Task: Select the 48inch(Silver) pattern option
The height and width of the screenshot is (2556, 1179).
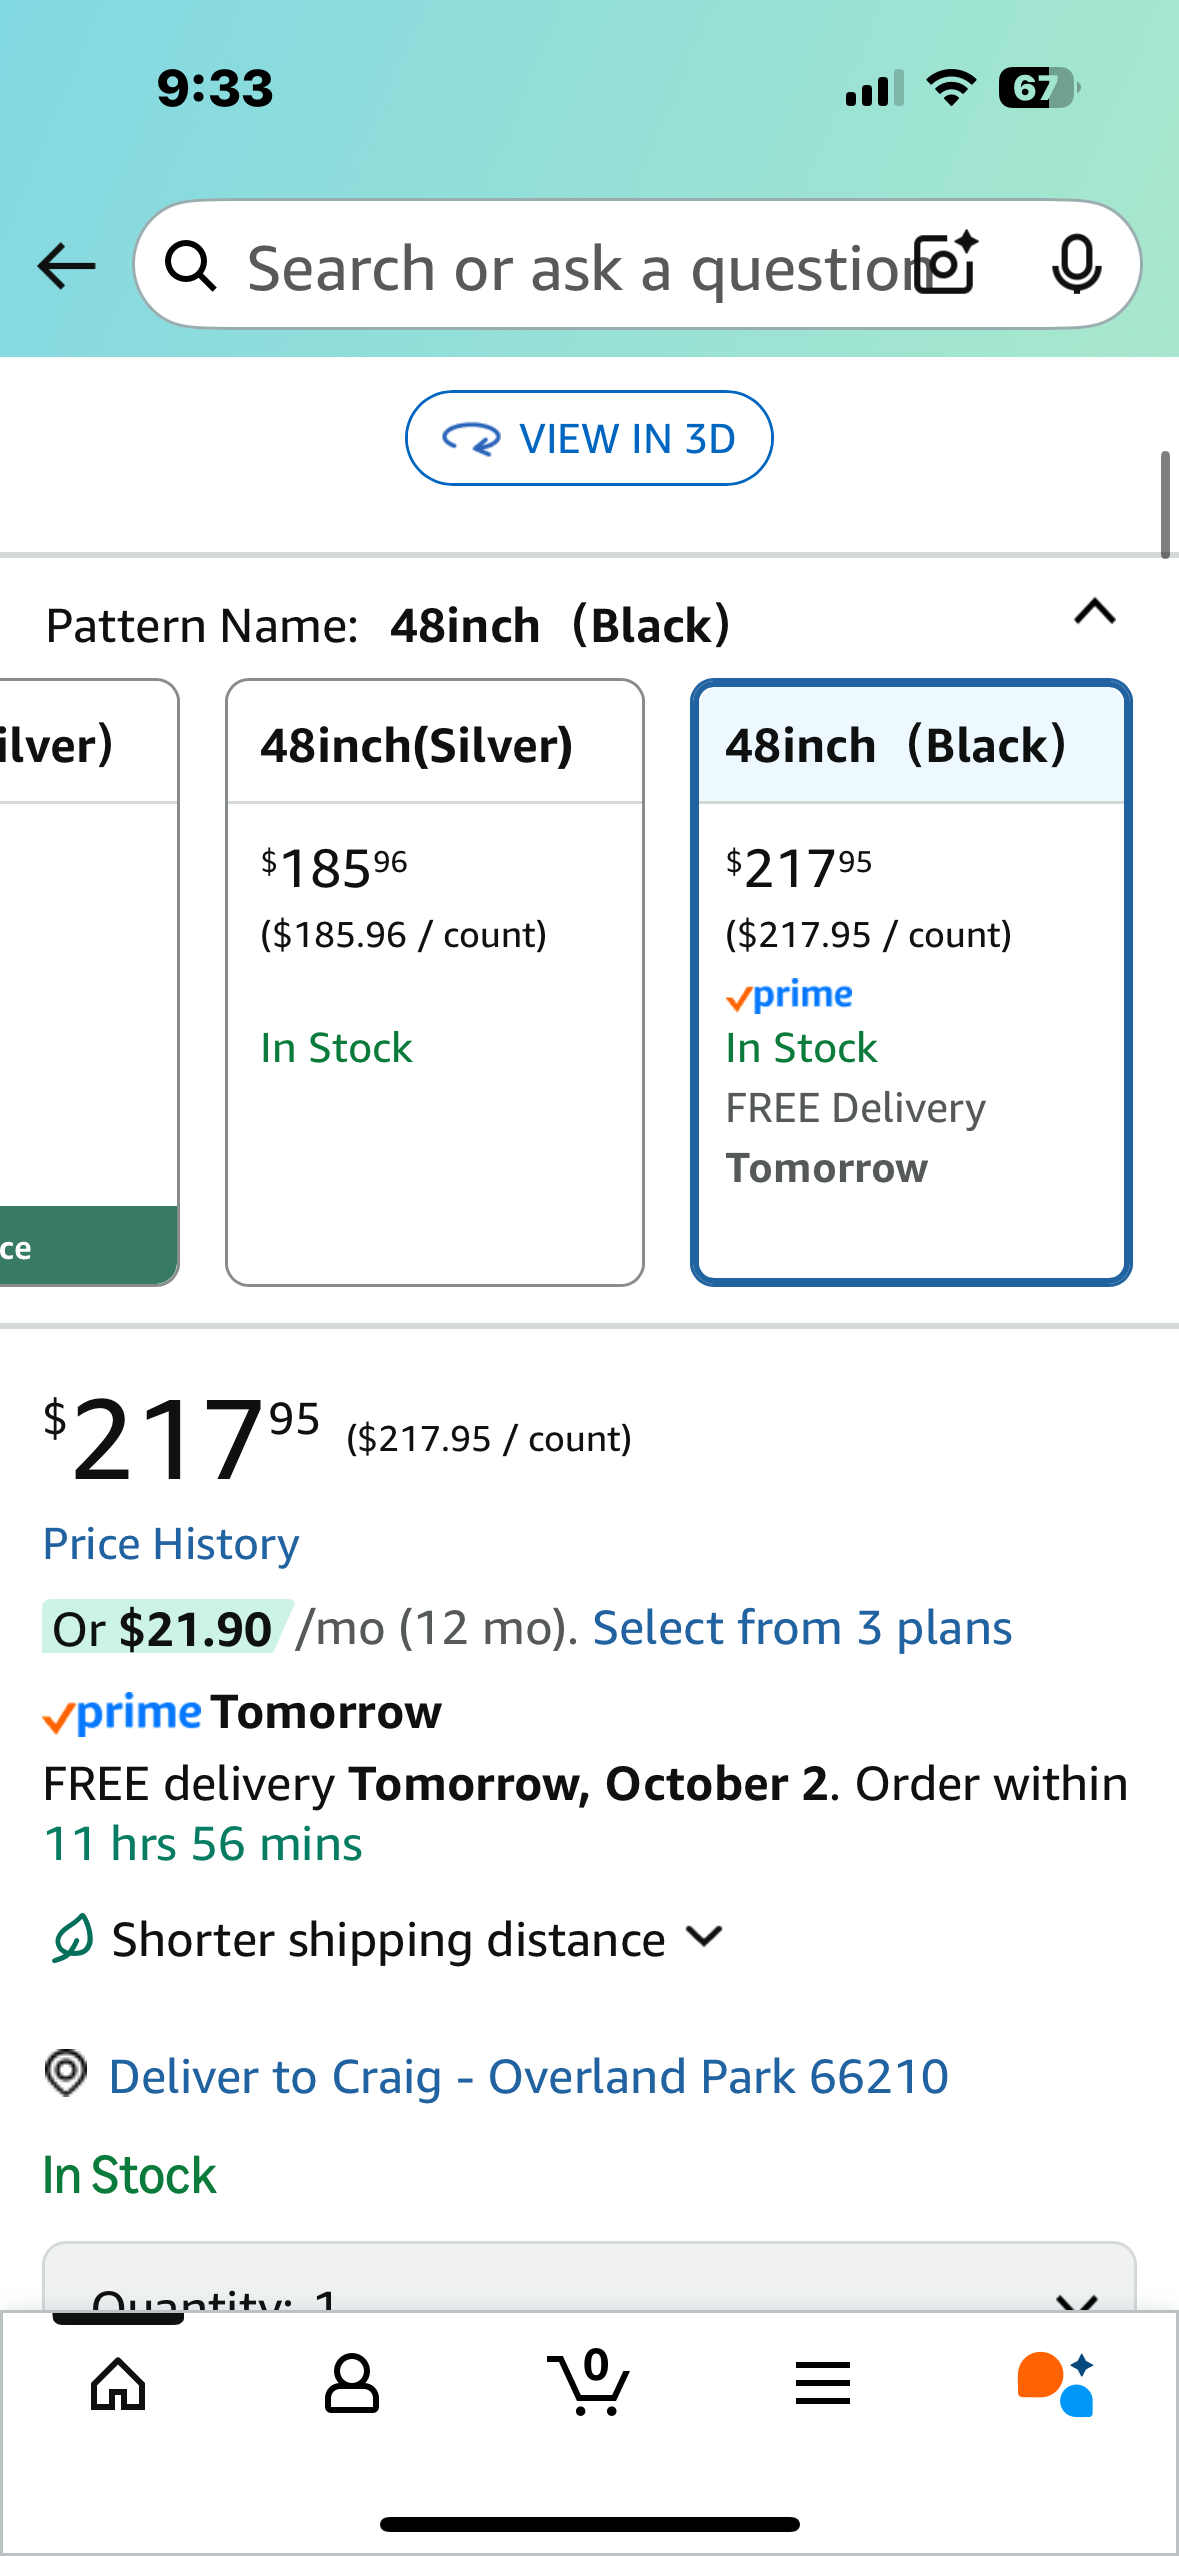Action: click(435, 982)
